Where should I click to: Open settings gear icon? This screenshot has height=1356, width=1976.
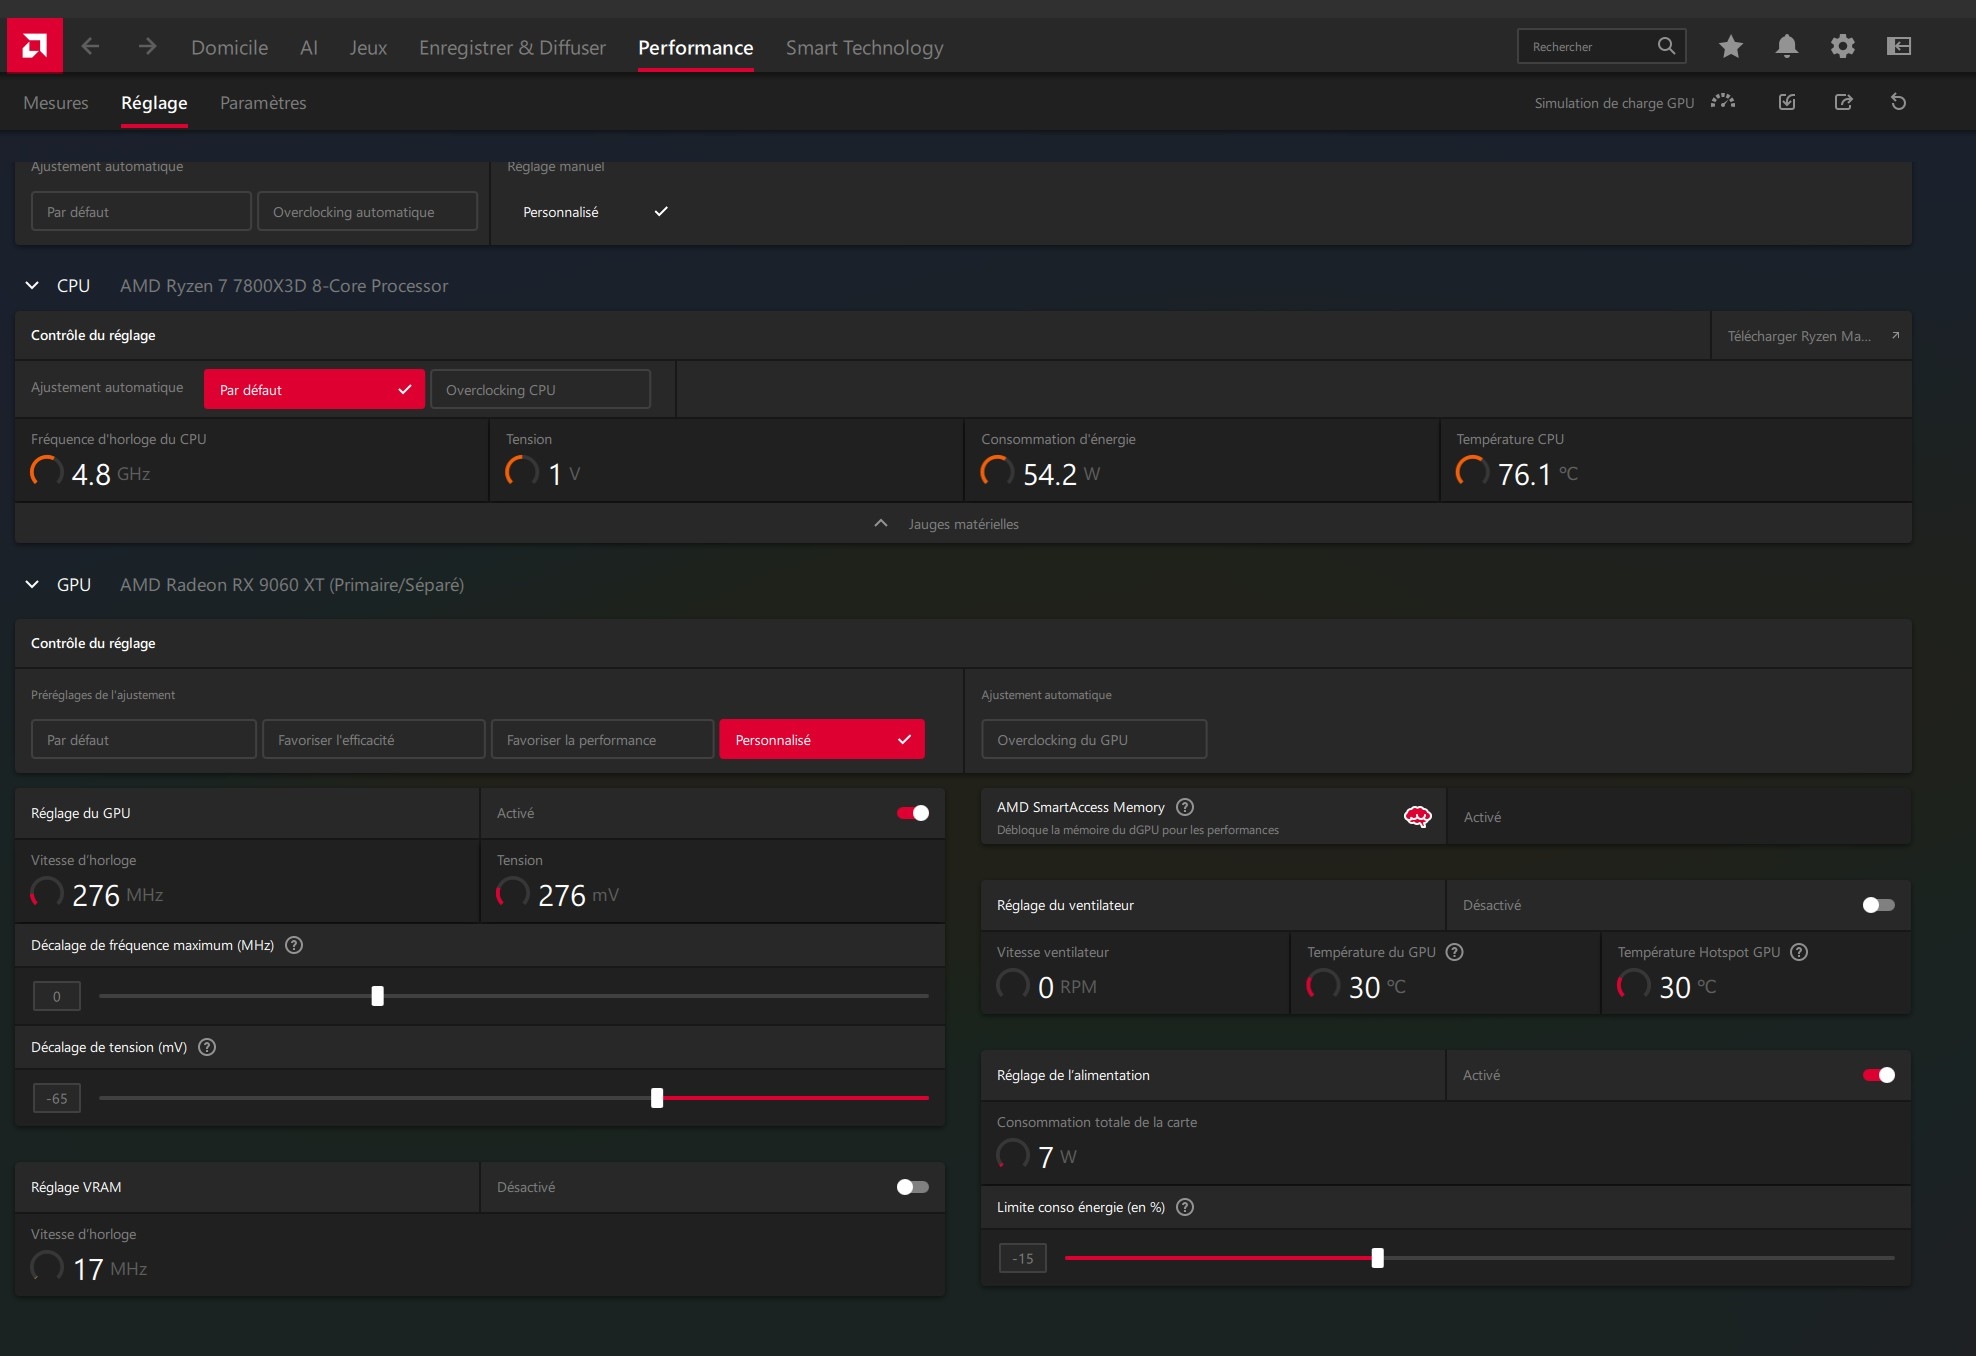[1842, 46]
